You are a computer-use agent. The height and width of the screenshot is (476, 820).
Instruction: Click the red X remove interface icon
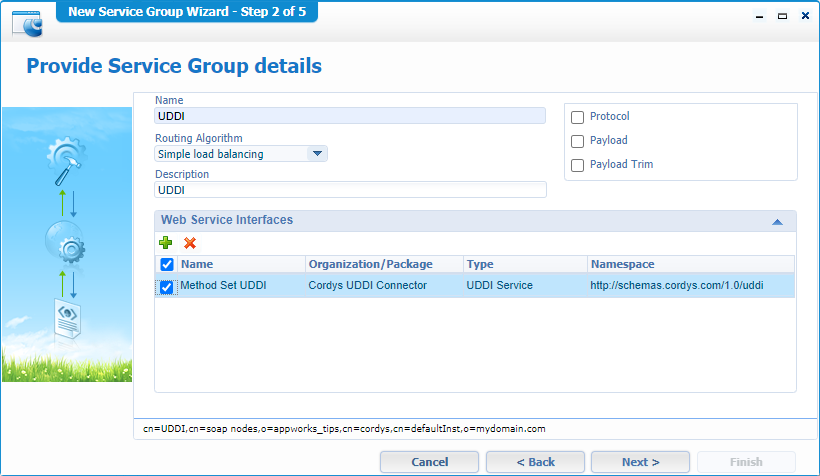[x=190, y=243]
